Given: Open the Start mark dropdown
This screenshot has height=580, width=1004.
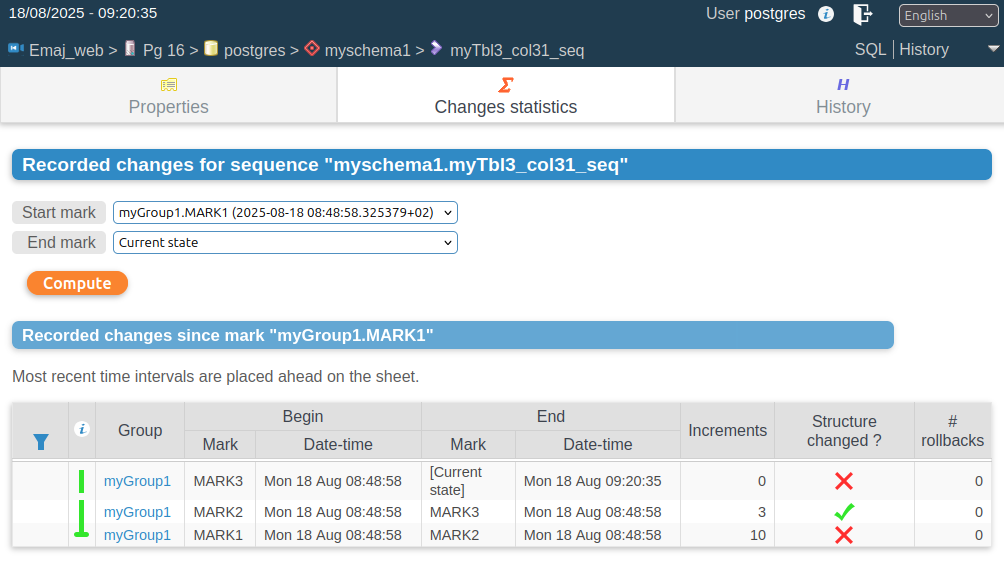Looking at the screenshot, I should 285,213.
